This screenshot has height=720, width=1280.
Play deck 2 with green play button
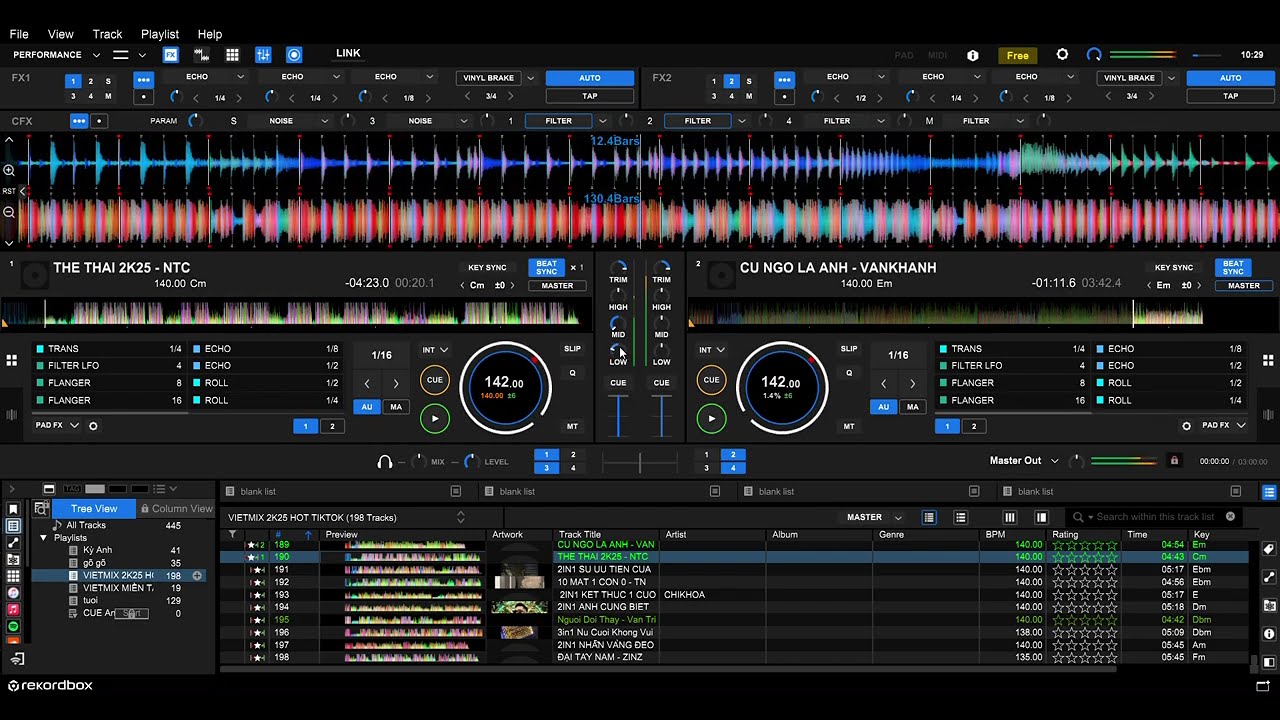pyautogui.click(x=711, y=419)
